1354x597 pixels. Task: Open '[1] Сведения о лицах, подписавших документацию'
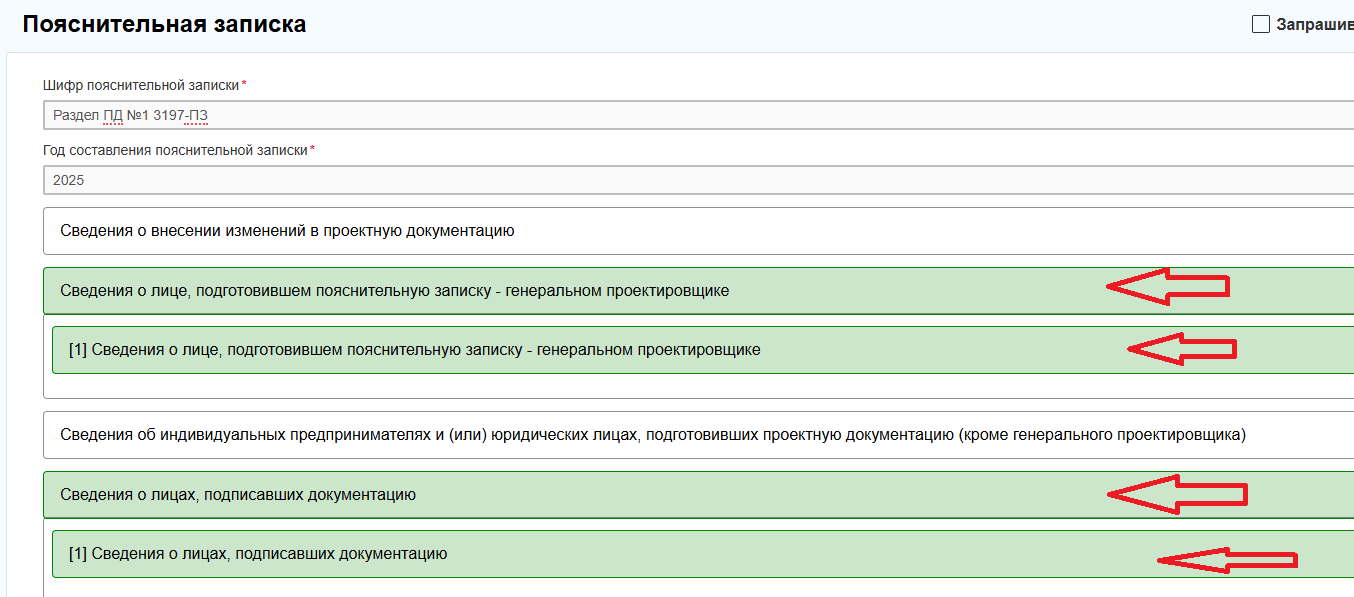pyautogui.click(x=258, y=553)
